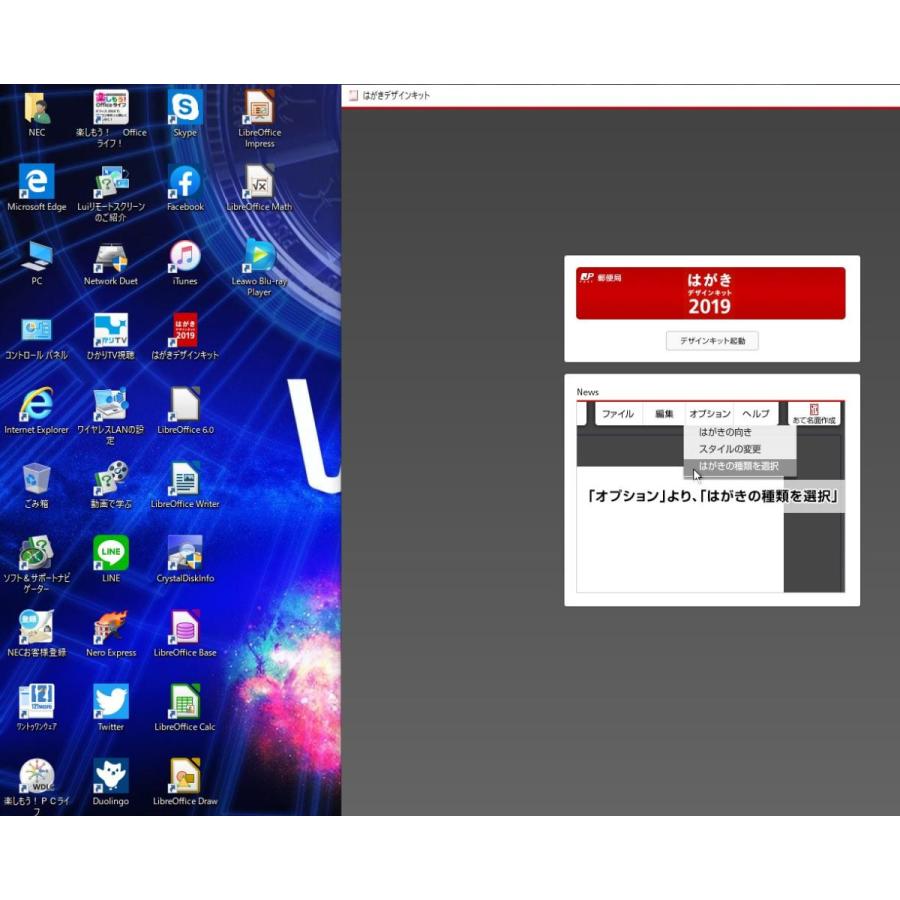900x900 pixels.
Task: Open the ヘルプ menu
Action: (x=753, y=413)
